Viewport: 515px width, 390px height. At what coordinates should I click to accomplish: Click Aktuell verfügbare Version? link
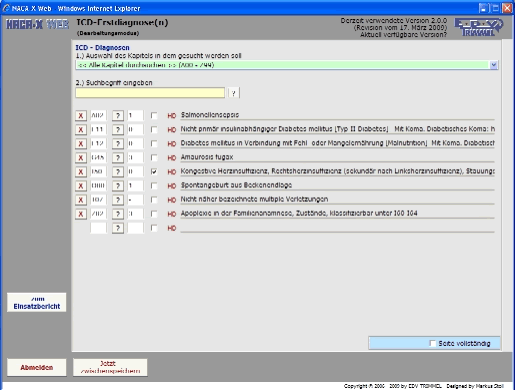coord(403,35)
